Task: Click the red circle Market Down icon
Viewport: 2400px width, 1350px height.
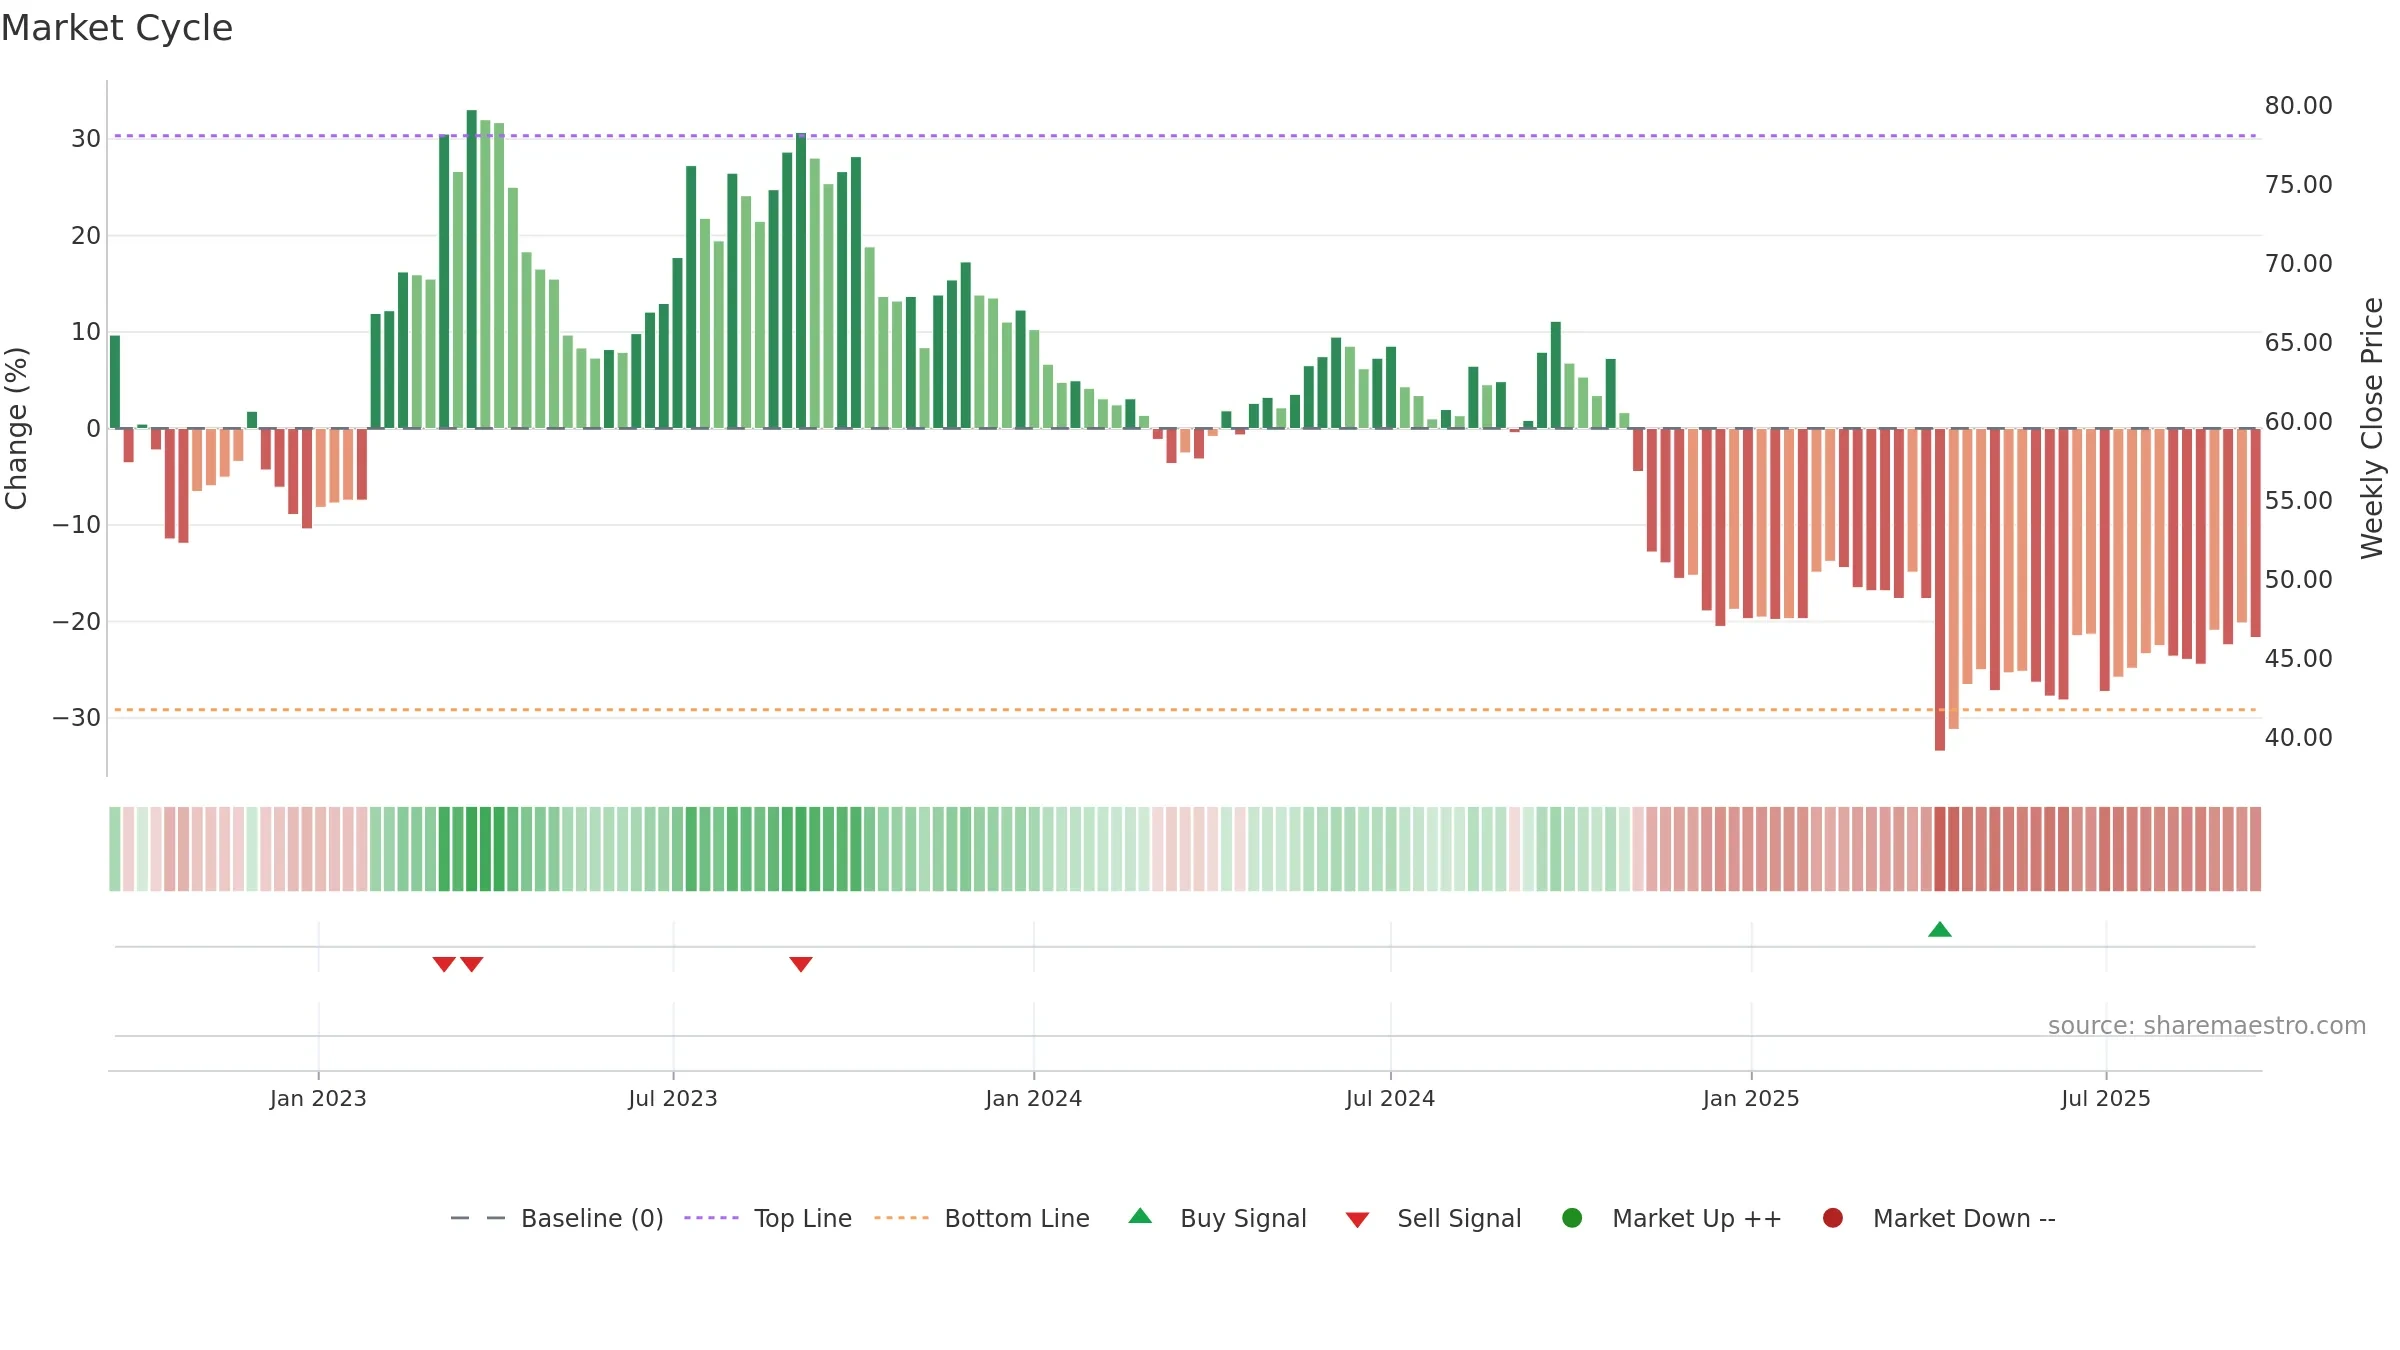Action: click(1833, 1218)
